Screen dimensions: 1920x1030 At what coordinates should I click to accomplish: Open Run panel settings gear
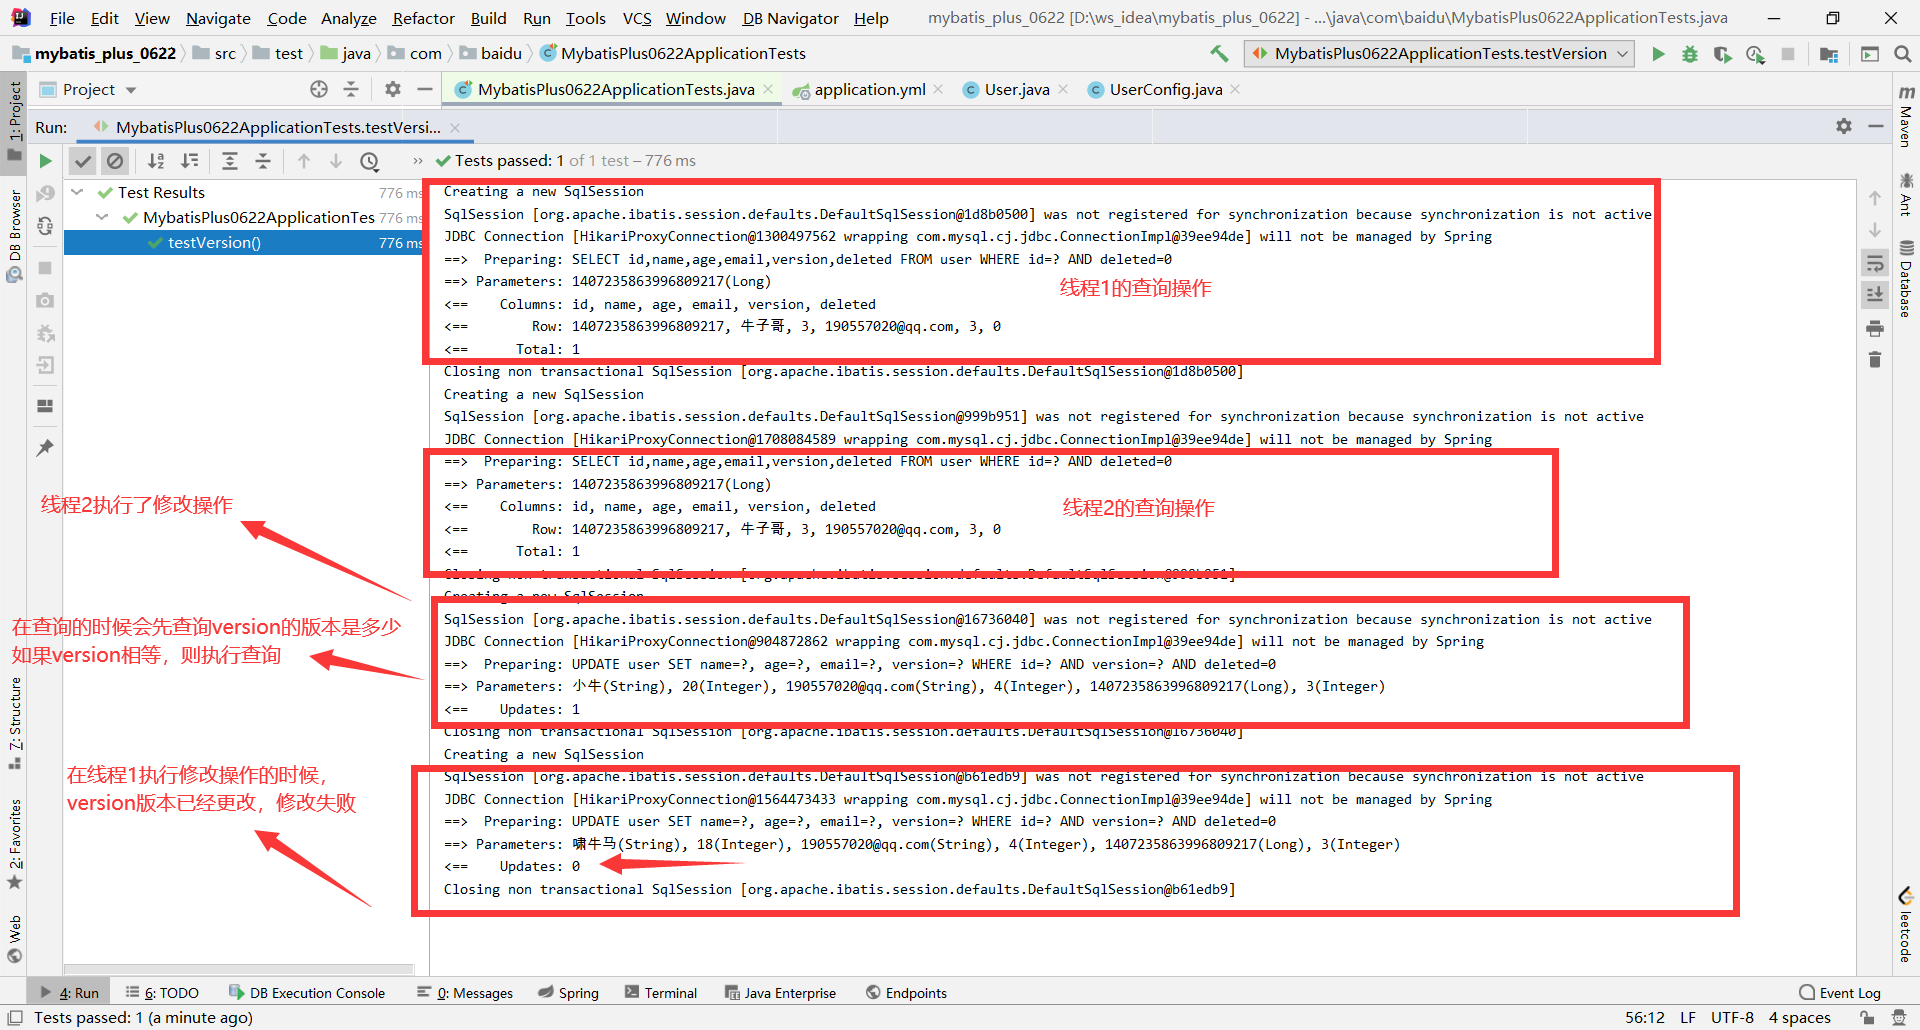tap(1844, 126)
